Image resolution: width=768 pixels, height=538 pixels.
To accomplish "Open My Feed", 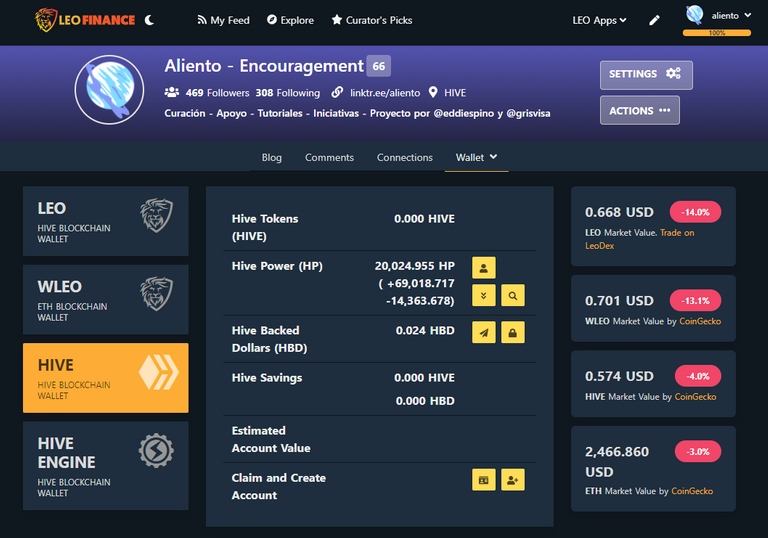I will click(223, 20).
